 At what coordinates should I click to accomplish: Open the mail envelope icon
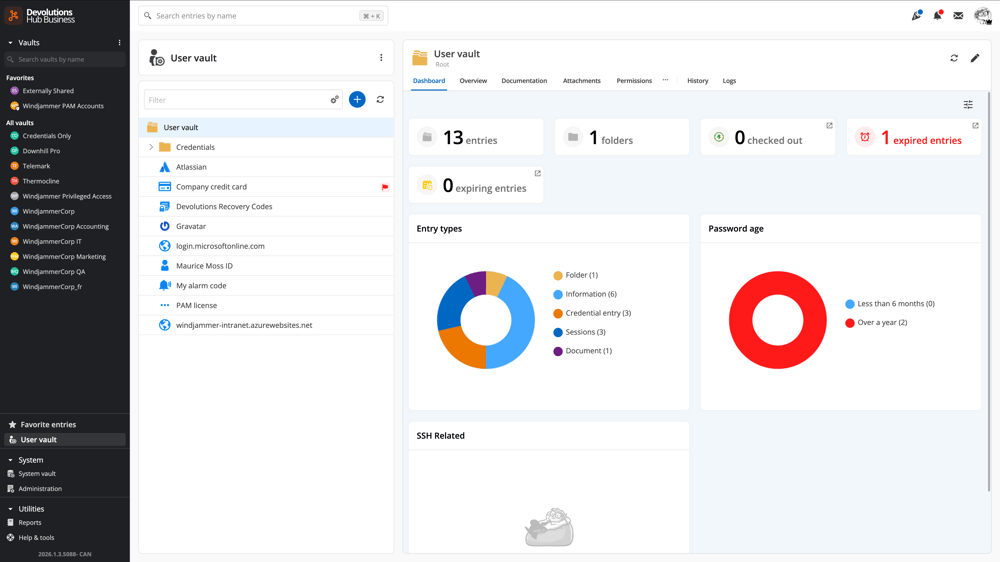pos(958,16)
